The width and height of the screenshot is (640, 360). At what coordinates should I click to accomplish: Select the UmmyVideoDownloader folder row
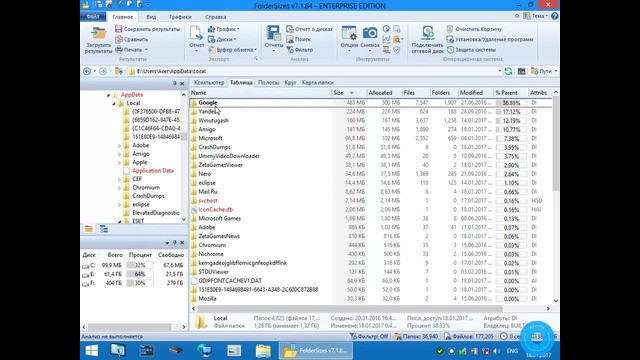[x=370, y=156]
